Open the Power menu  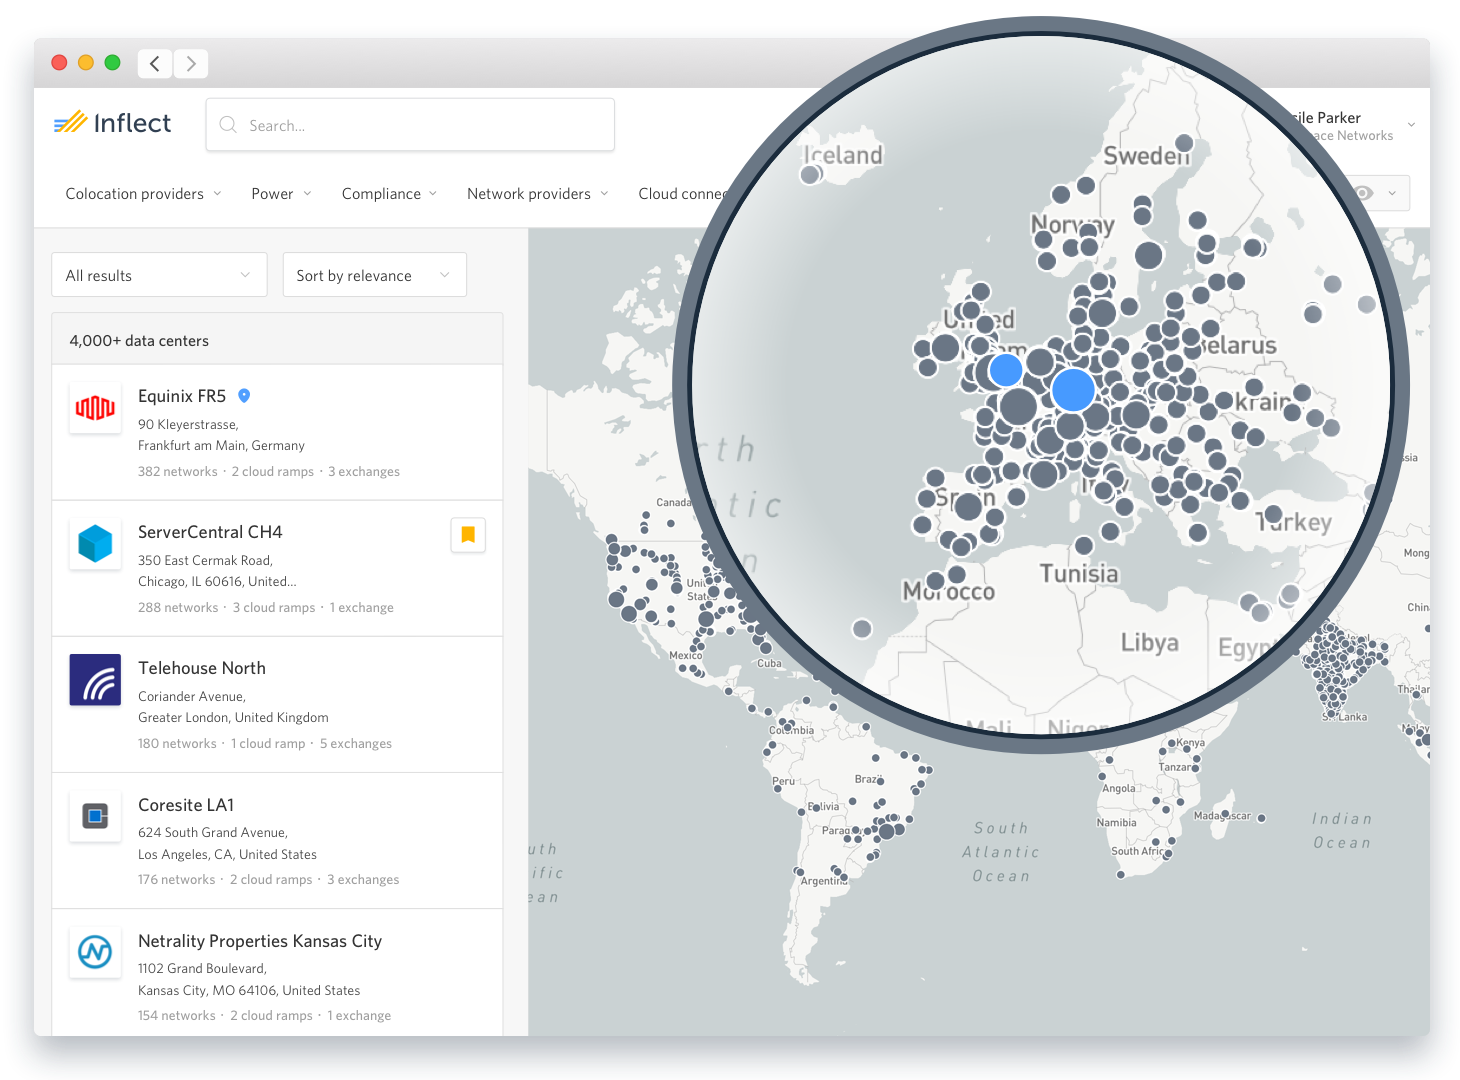281,194
